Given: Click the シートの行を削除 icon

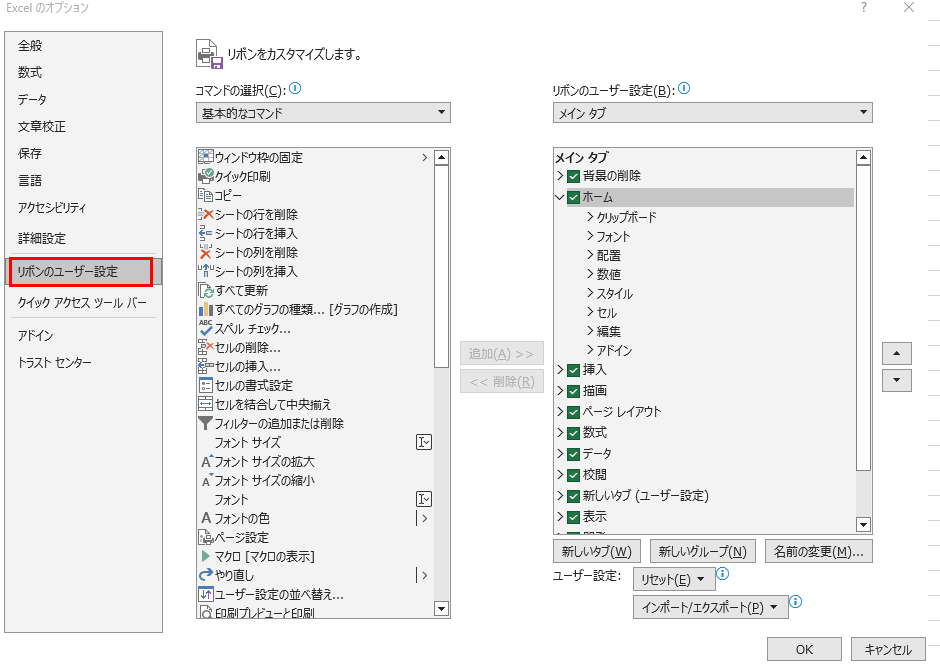Looking at the screenshot, I should coord(206,214).
